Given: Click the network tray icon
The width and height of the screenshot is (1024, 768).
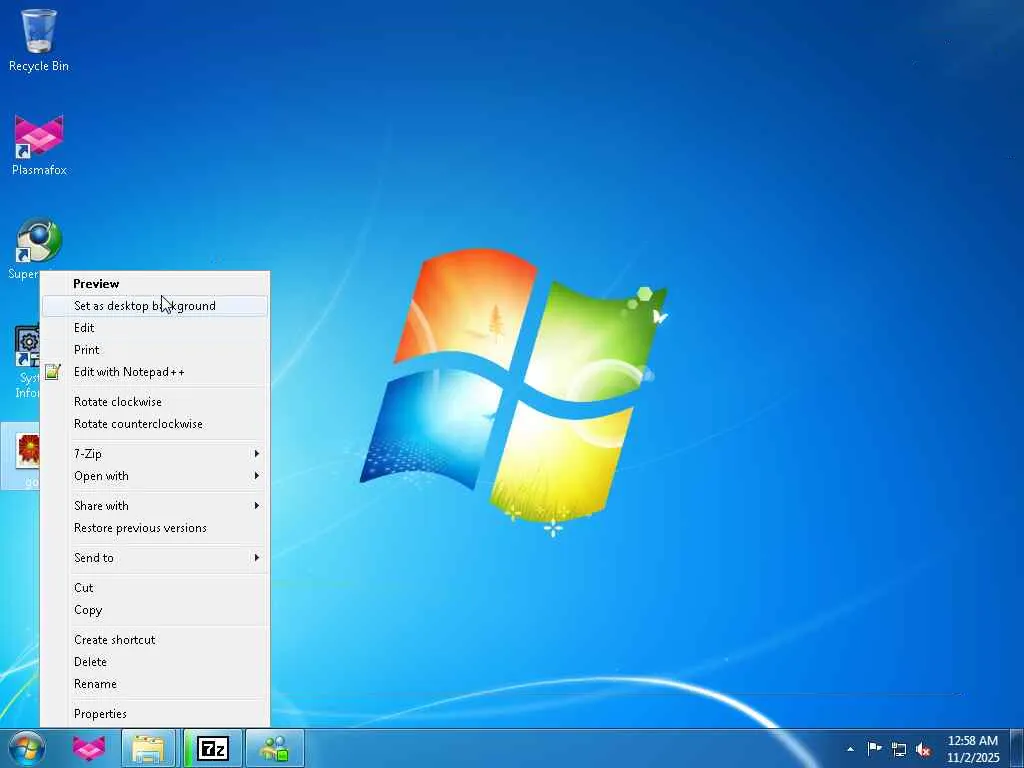Looking at the screenshot, I should (899, 749).
